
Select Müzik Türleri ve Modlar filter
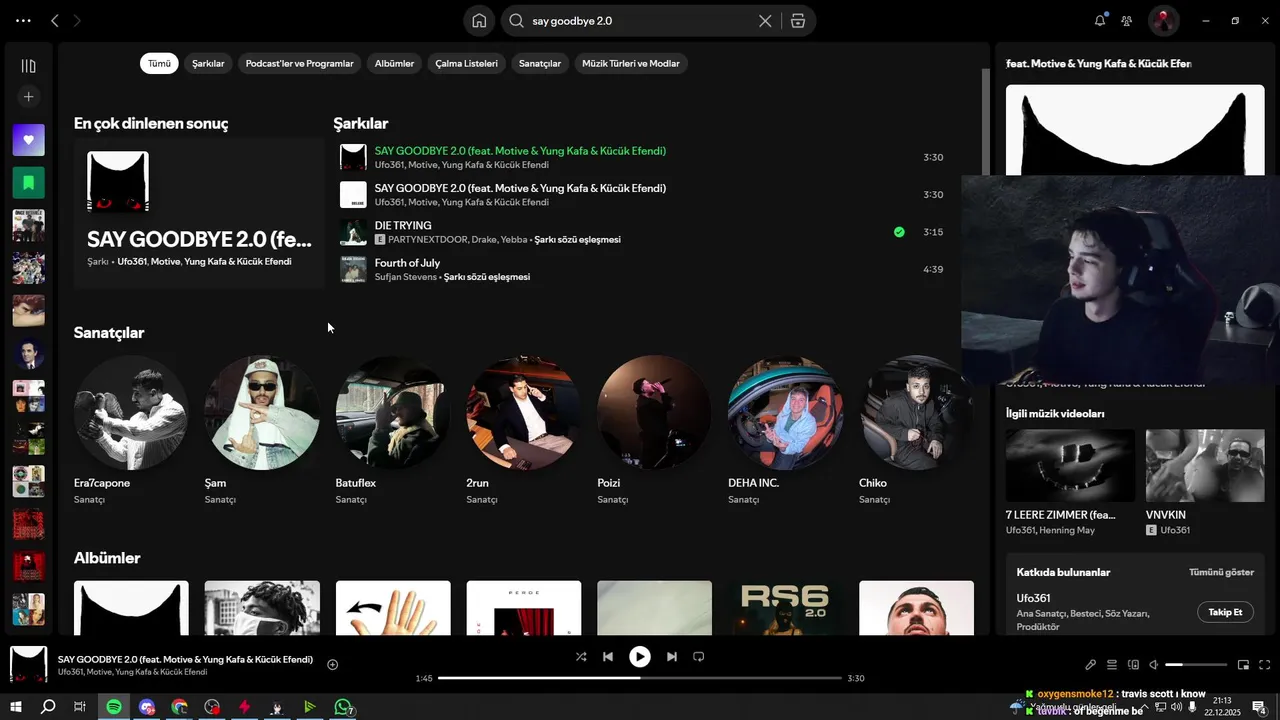630,63
